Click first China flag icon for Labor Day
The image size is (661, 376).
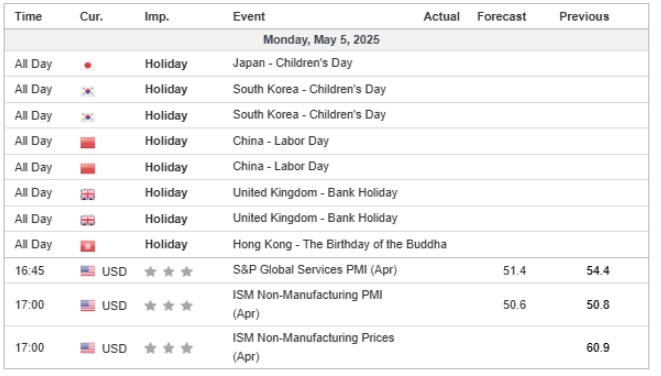(x=88, y=142)
